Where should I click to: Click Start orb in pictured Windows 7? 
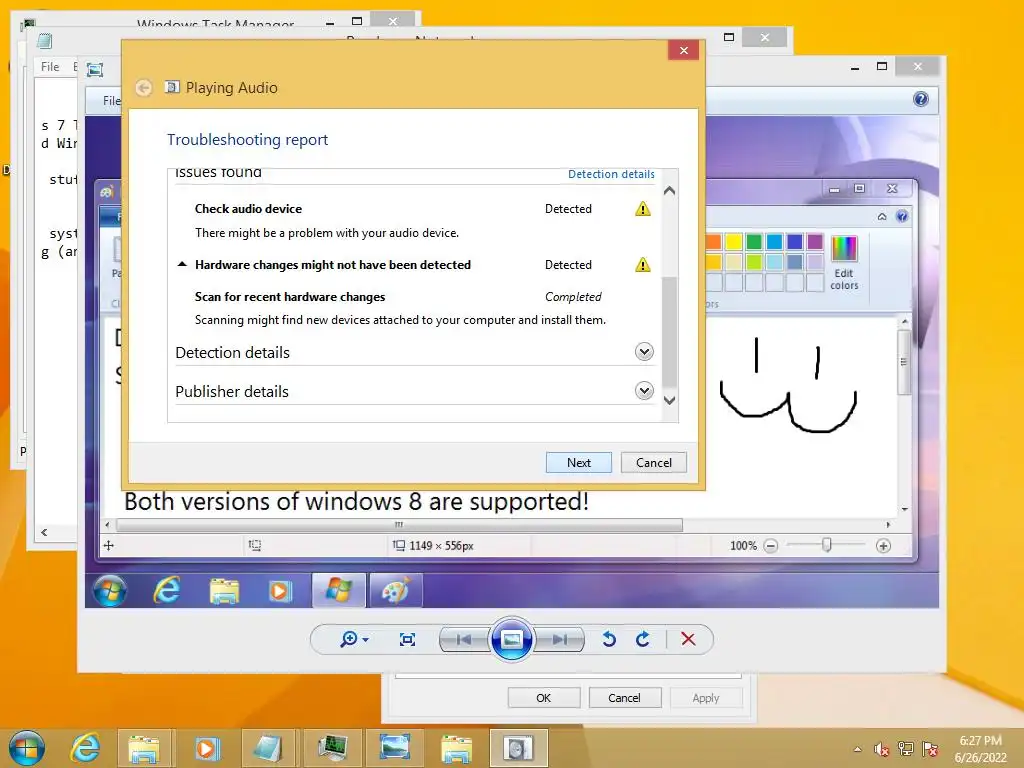click(110, 591)
